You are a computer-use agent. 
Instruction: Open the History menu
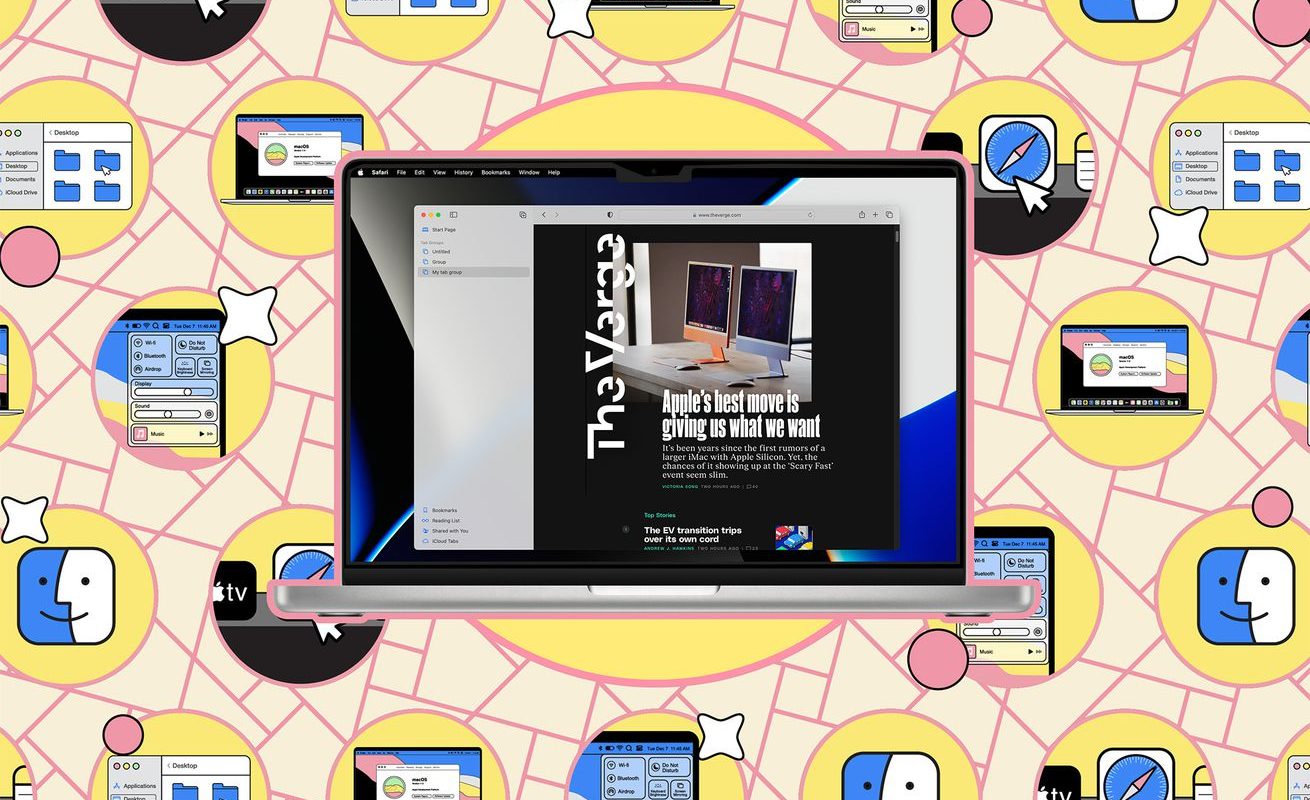[x=463, y=172]
